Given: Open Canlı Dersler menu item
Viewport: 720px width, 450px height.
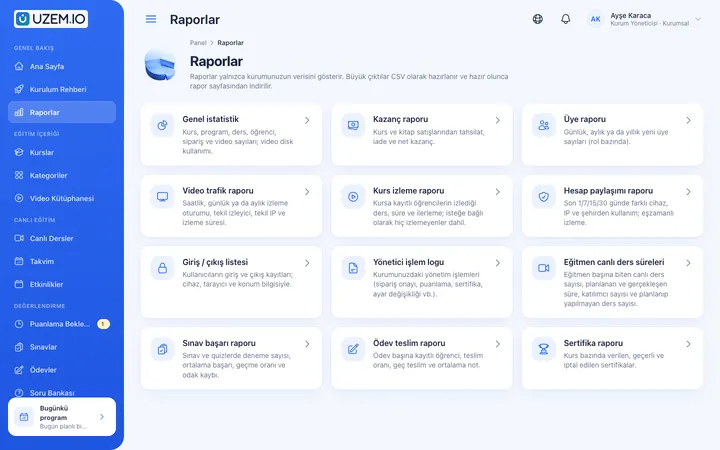Looking at the screenshot, I should tap(62, 238).
